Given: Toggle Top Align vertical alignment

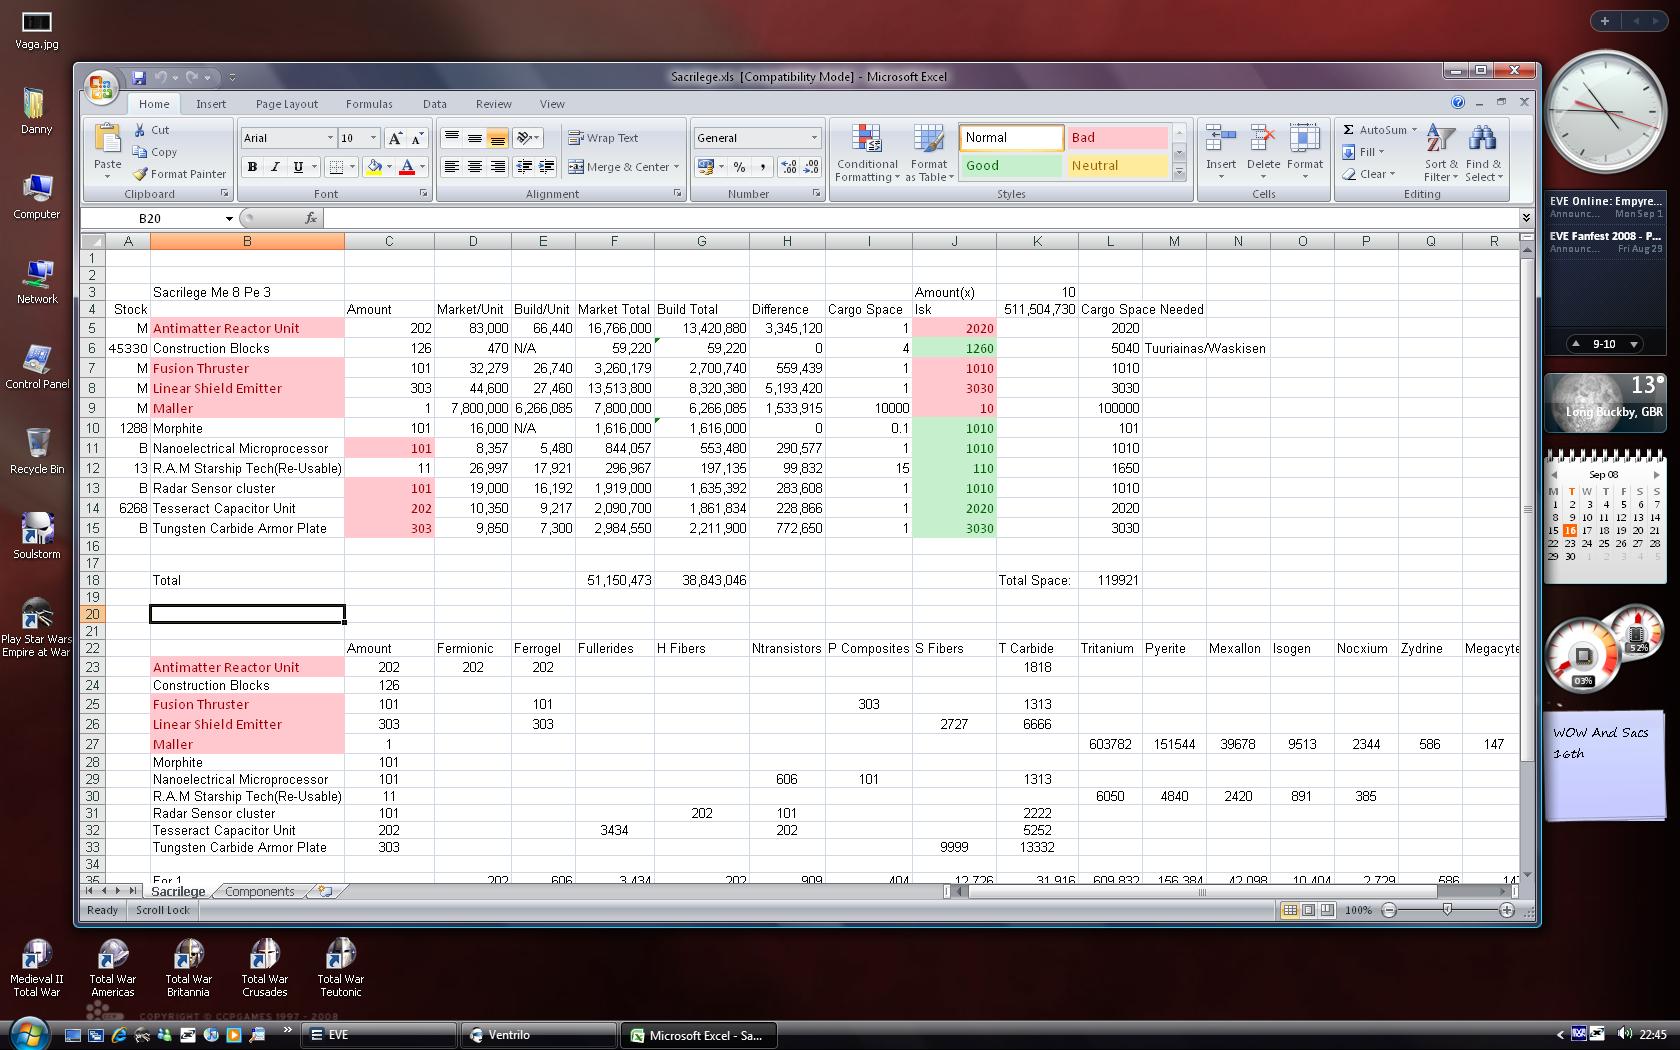Looking at the screenshot, I should tap(452, 138).
